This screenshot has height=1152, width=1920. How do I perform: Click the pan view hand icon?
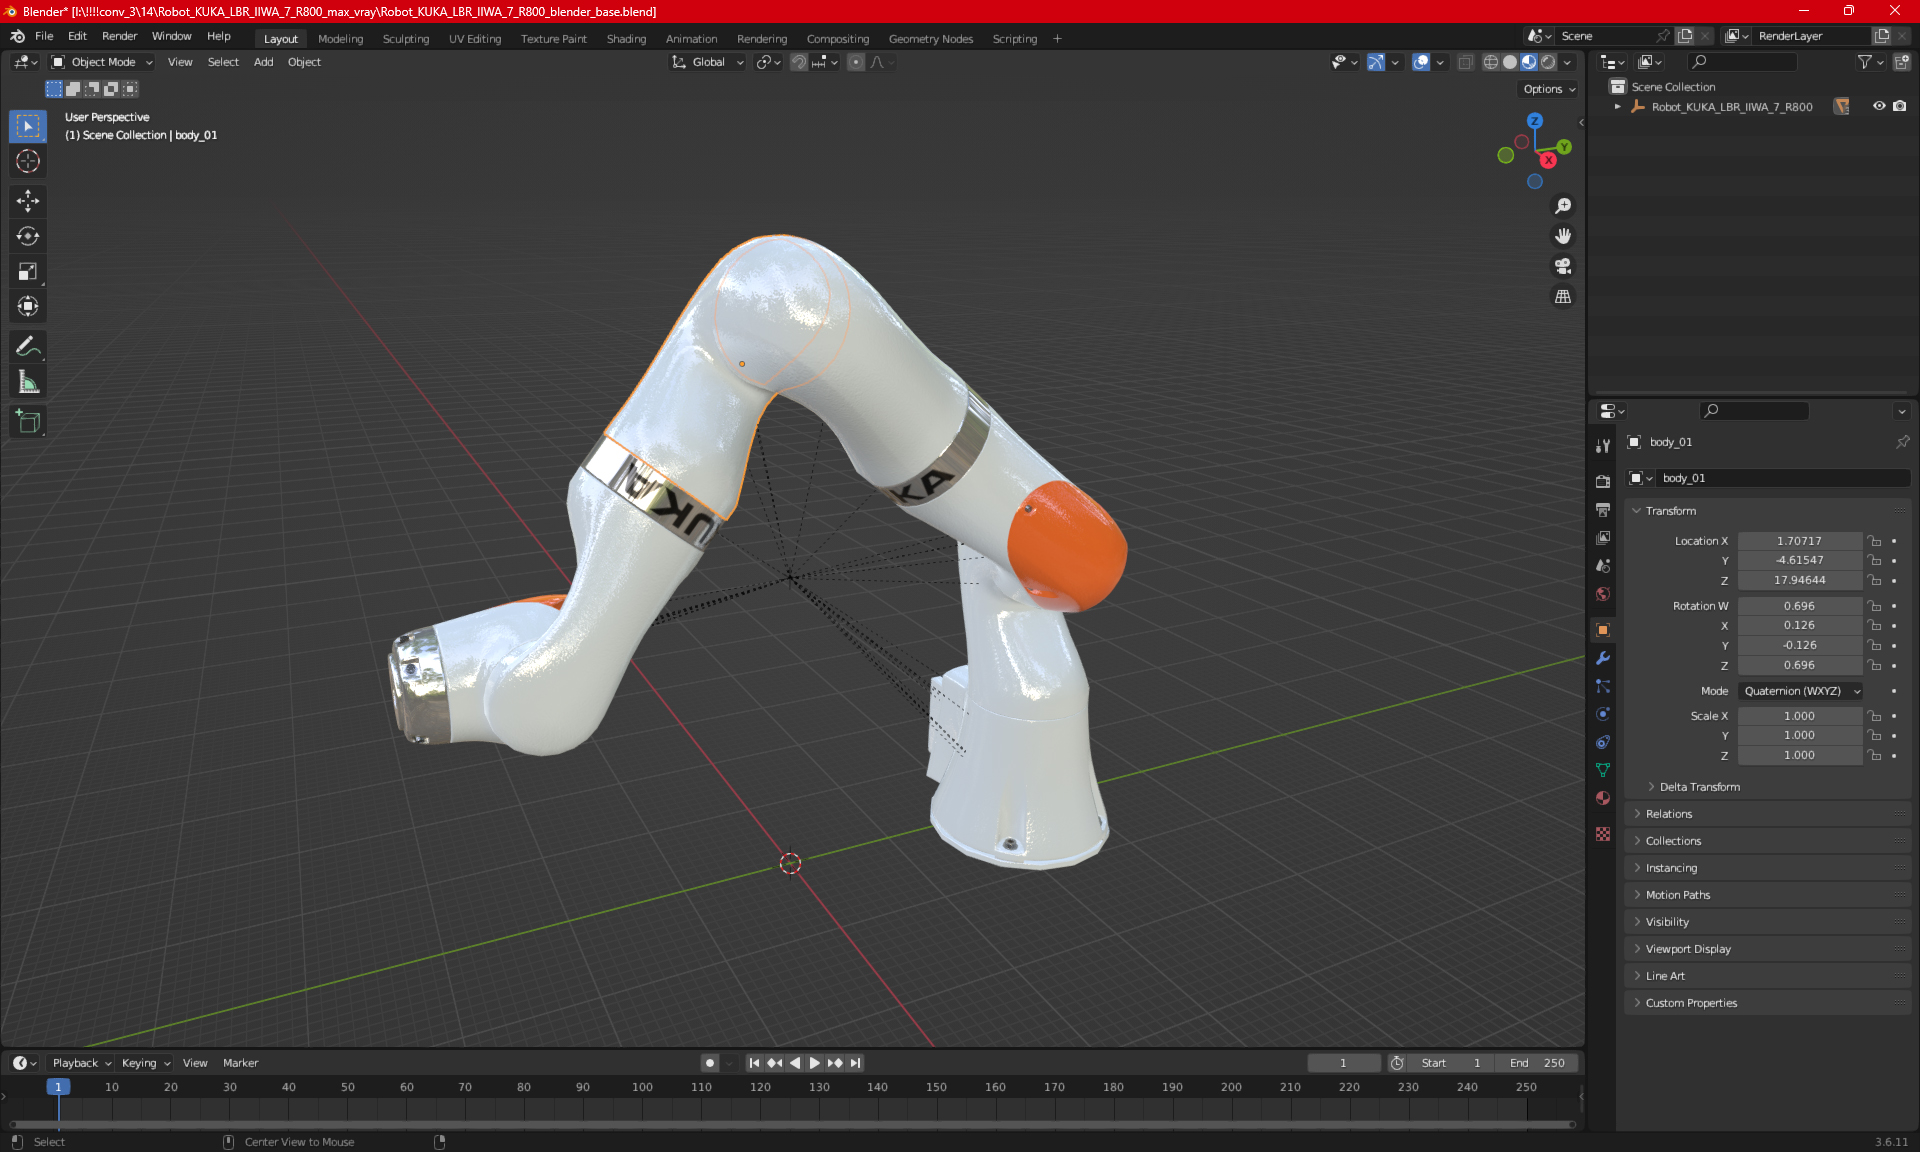(x=1563, y=236)
